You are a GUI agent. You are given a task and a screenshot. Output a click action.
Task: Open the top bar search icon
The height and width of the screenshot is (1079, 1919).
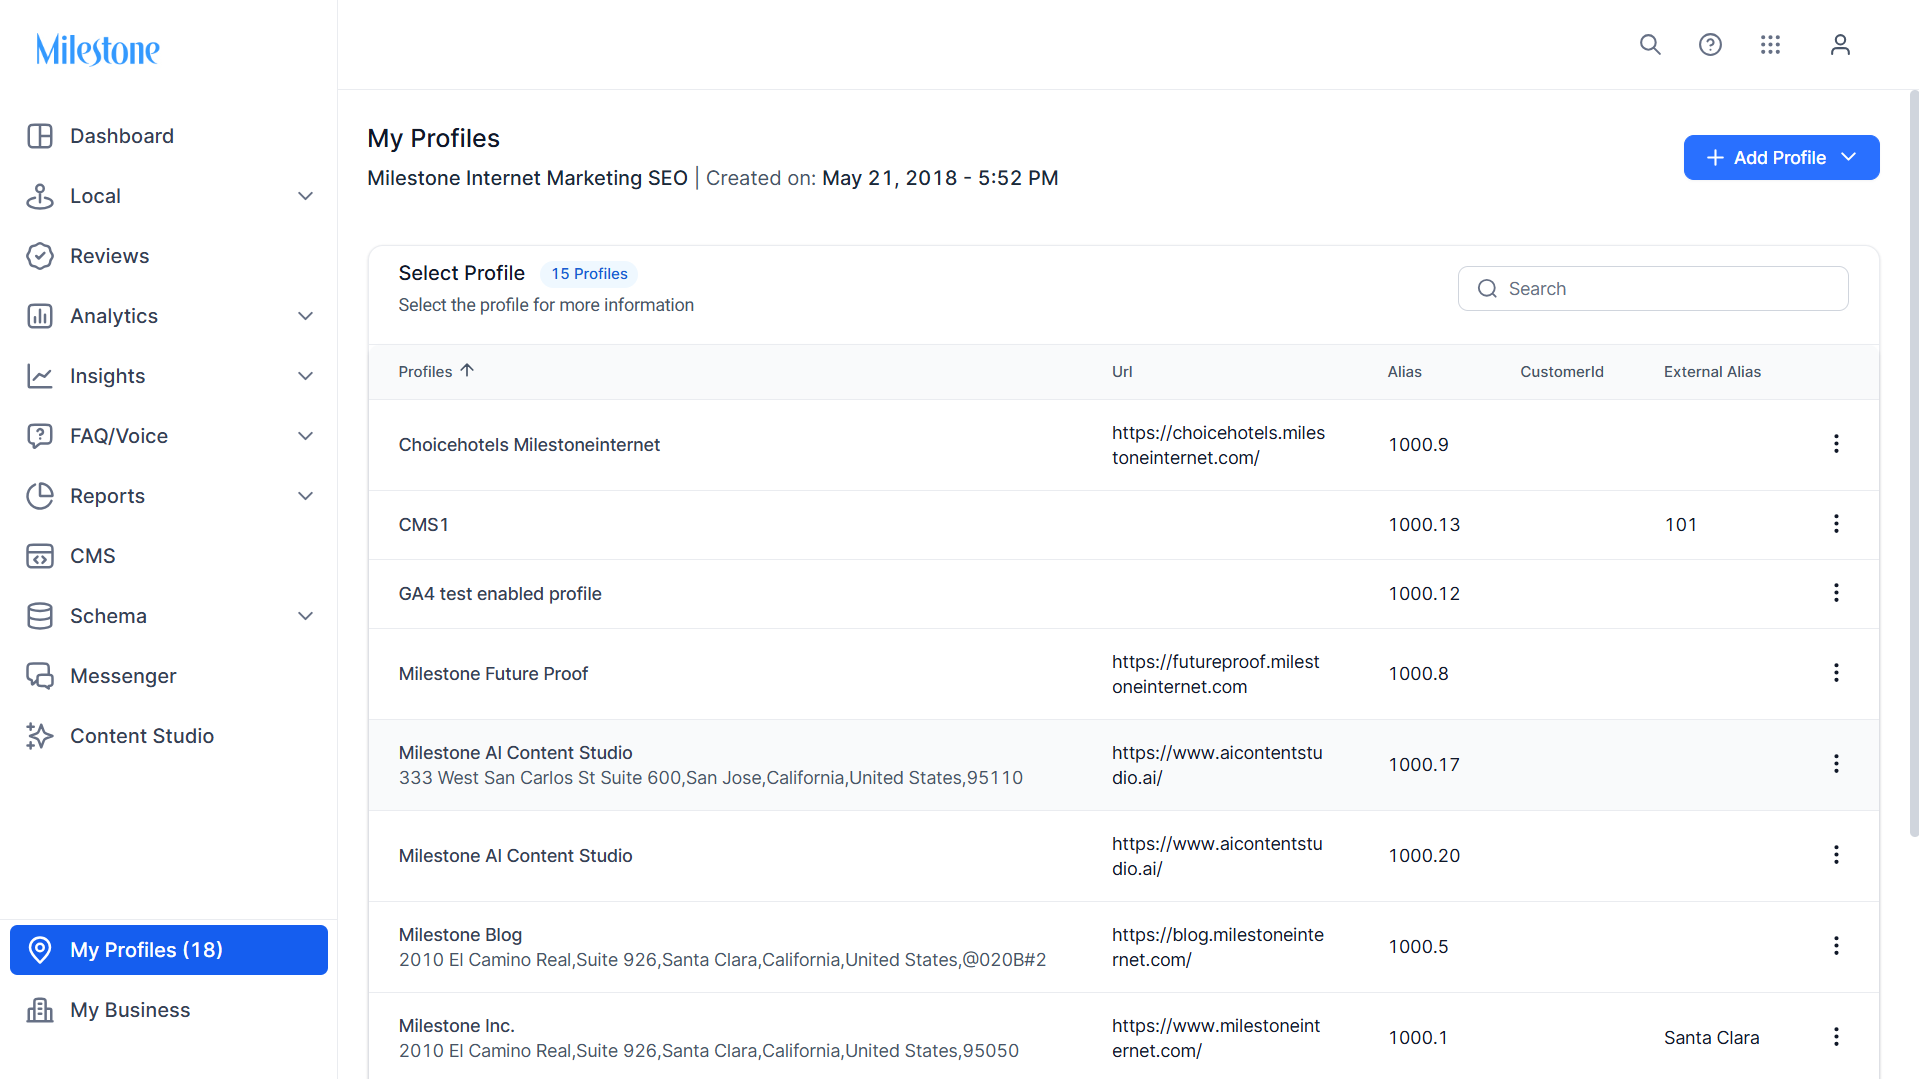[x=1650, y=45]
